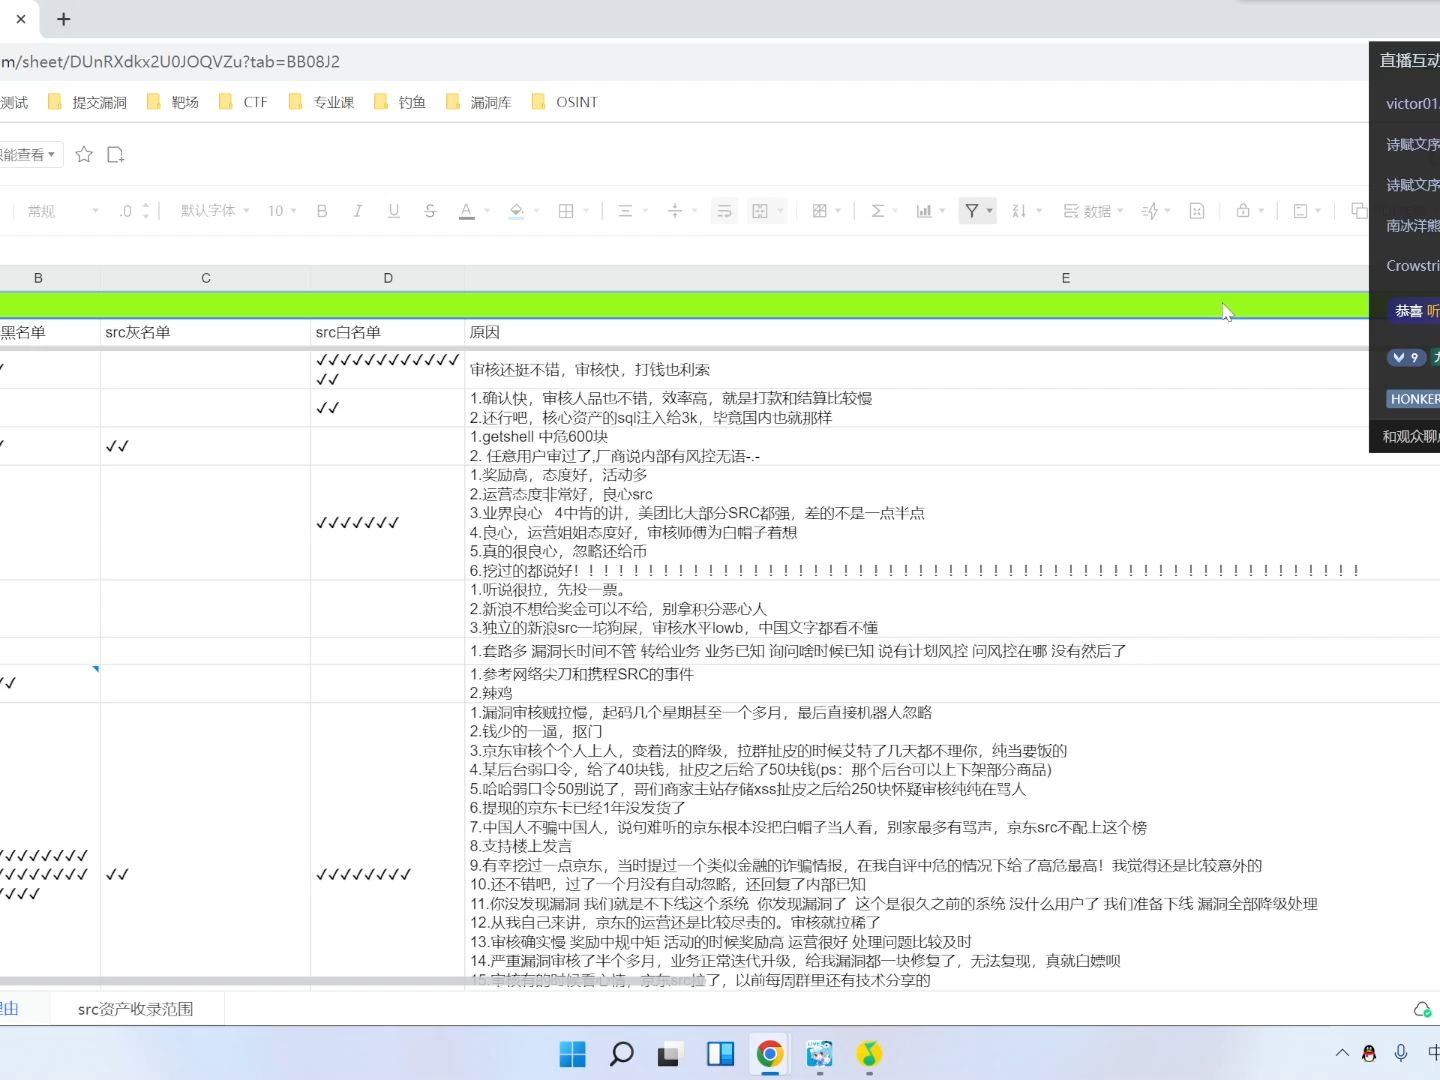Switch to src资产收录范围 sheet tab
The height and width of the screenshot is (1080, 1440).
pos(136,1009)
